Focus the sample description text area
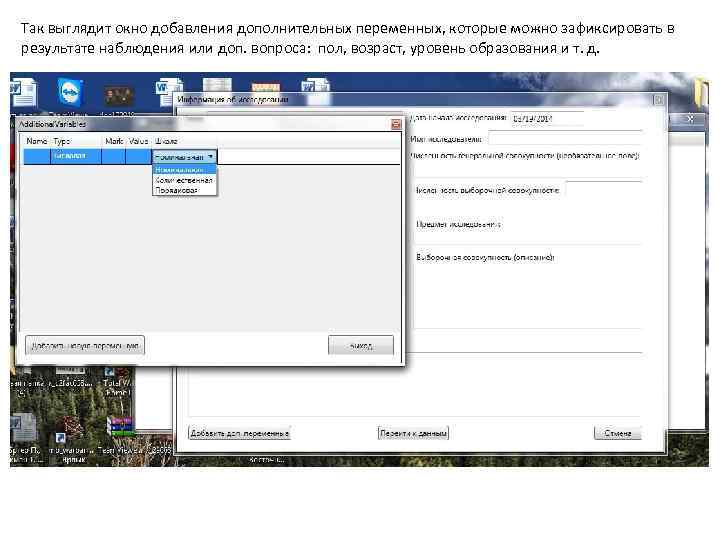The width and height of the screenshot is (720, 540). tap(528, 296)
